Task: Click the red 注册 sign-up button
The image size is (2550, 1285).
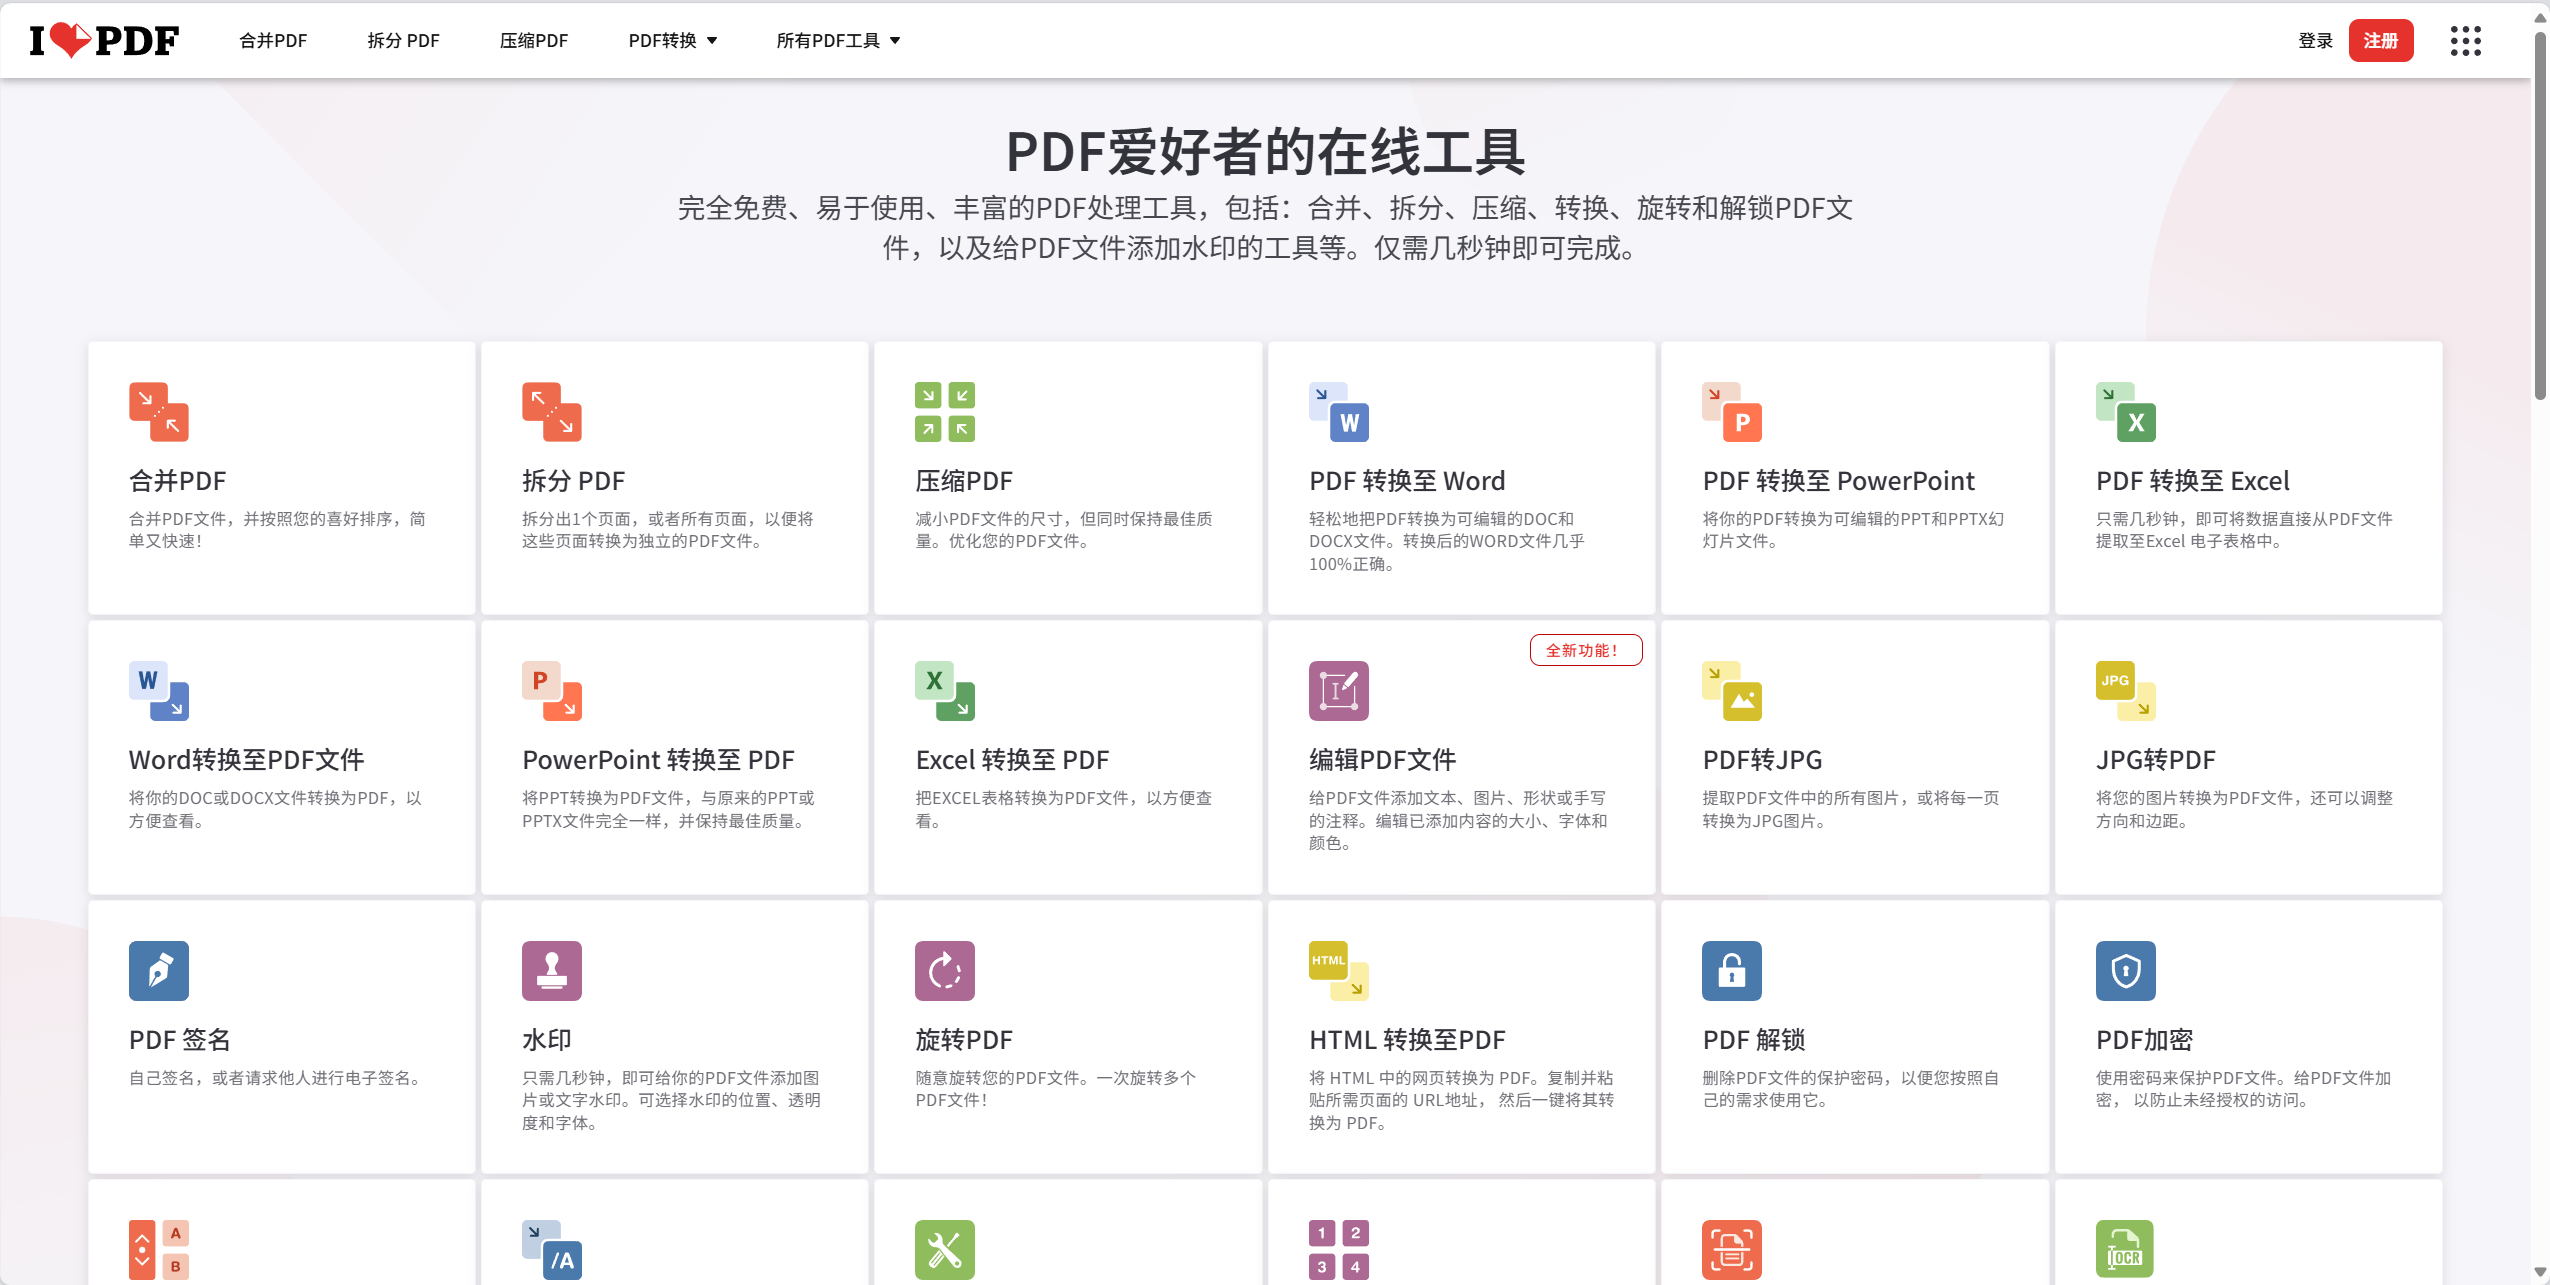Action: coord(2381,41)
